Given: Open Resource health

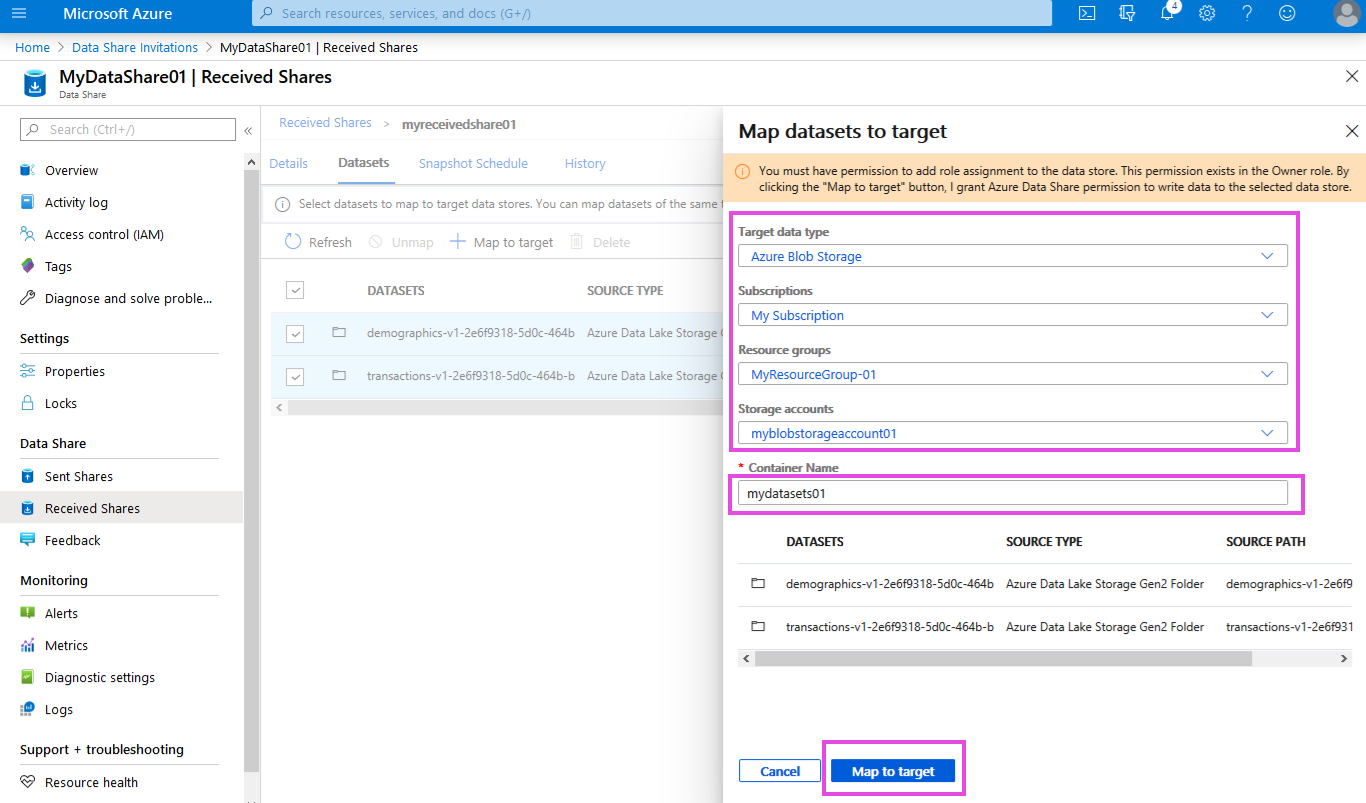Looking at the screenshot, I should [91, 782].
